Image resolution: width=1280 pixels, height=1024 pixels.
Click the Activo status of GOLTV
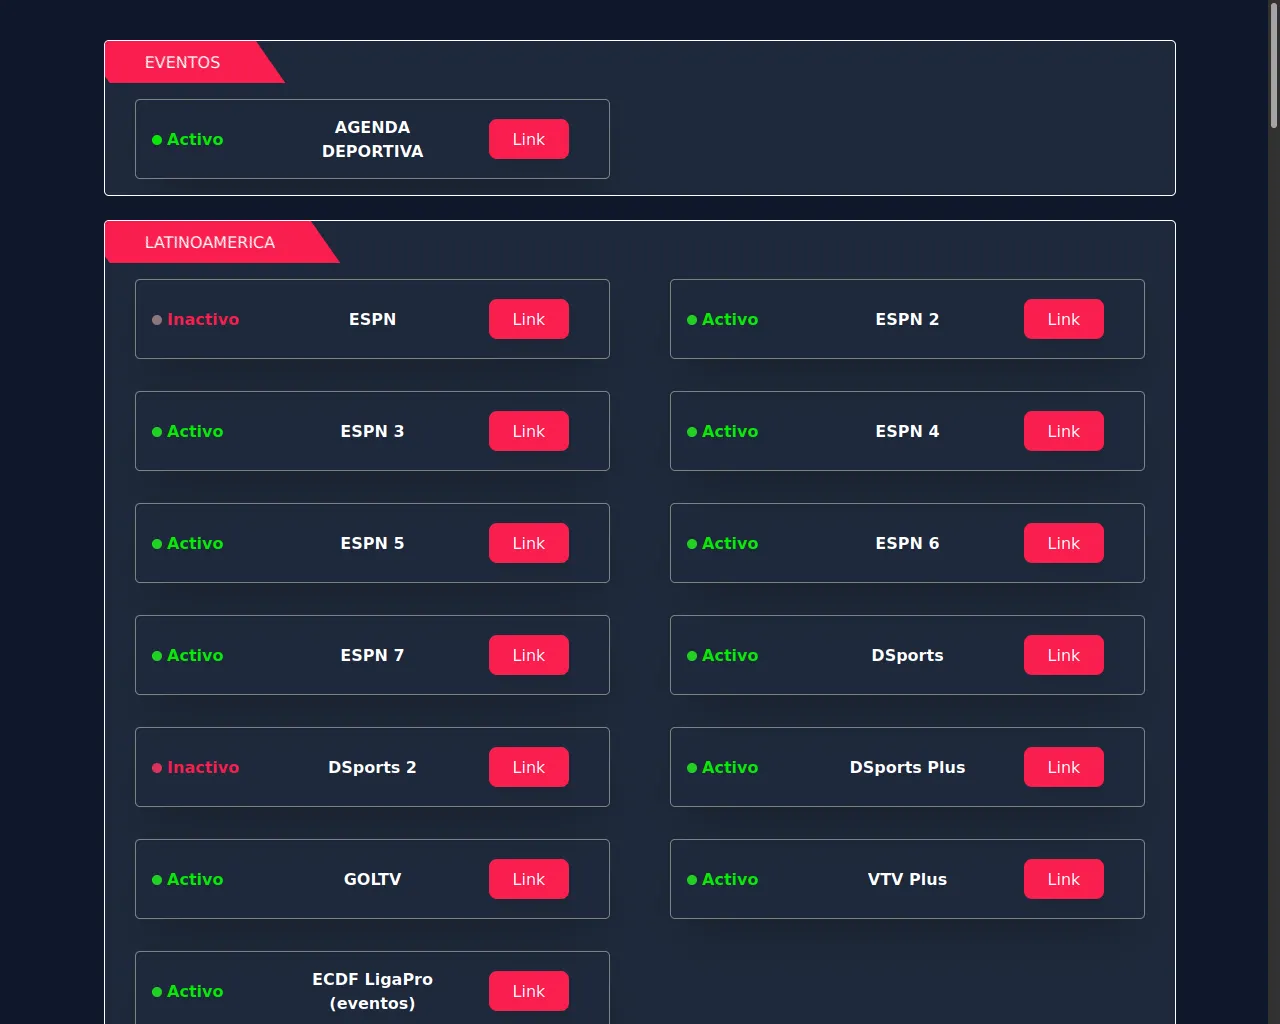coord(188,879)
